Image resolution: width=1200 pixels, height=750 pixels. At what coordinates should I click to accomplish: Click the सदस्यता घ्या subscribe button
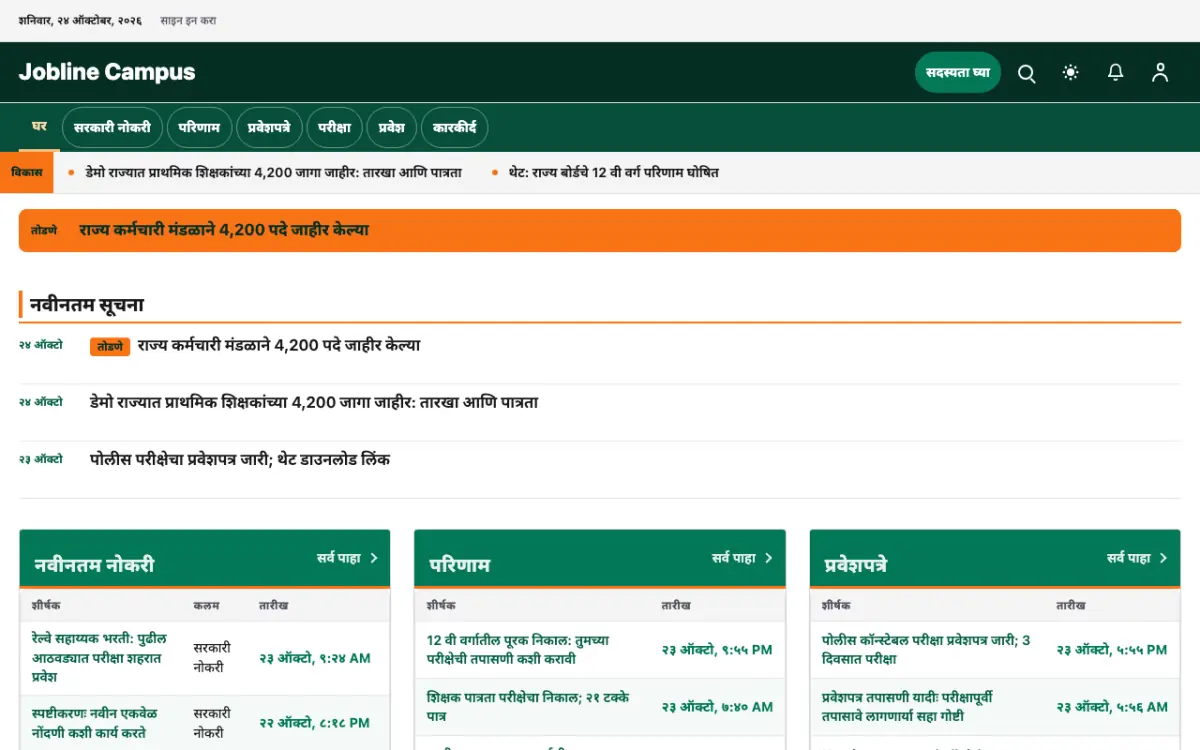(958, 72)
